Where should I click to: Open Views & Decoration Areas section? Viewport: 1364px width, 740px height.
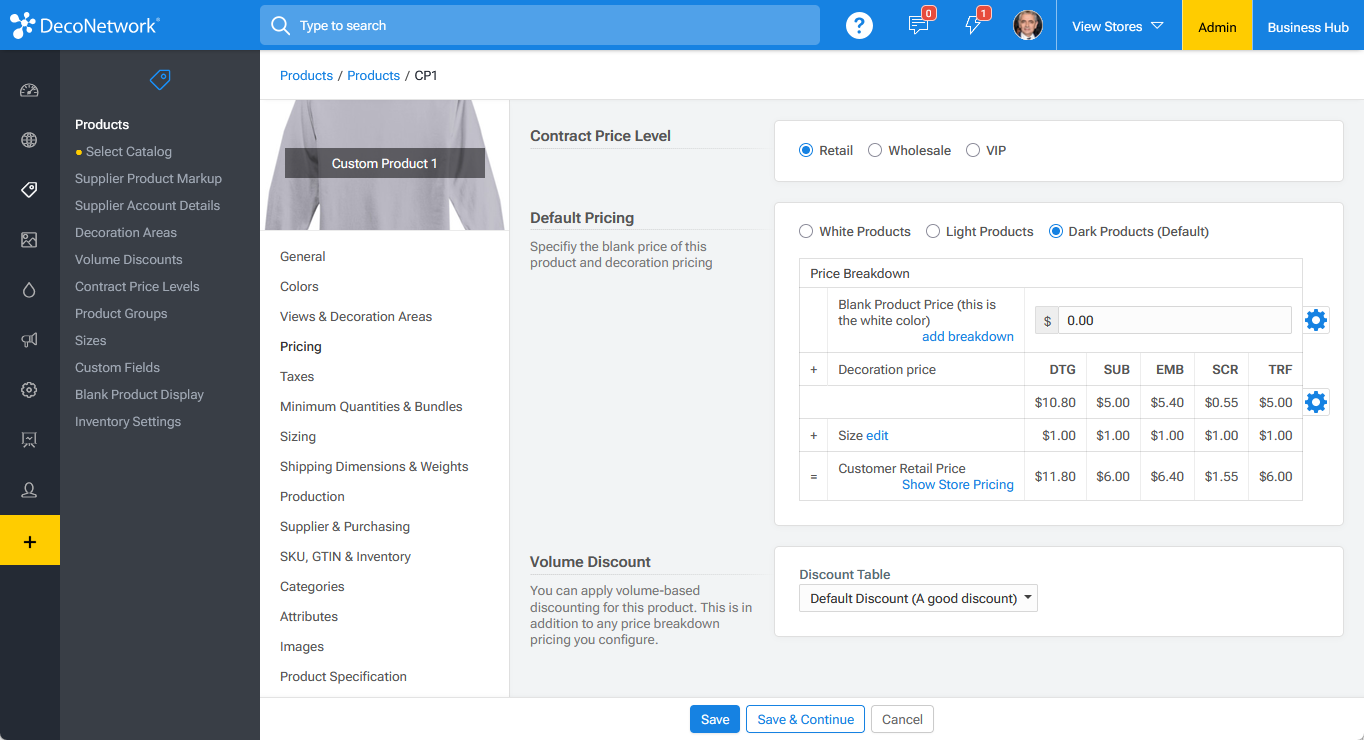[x=356, y=316]
